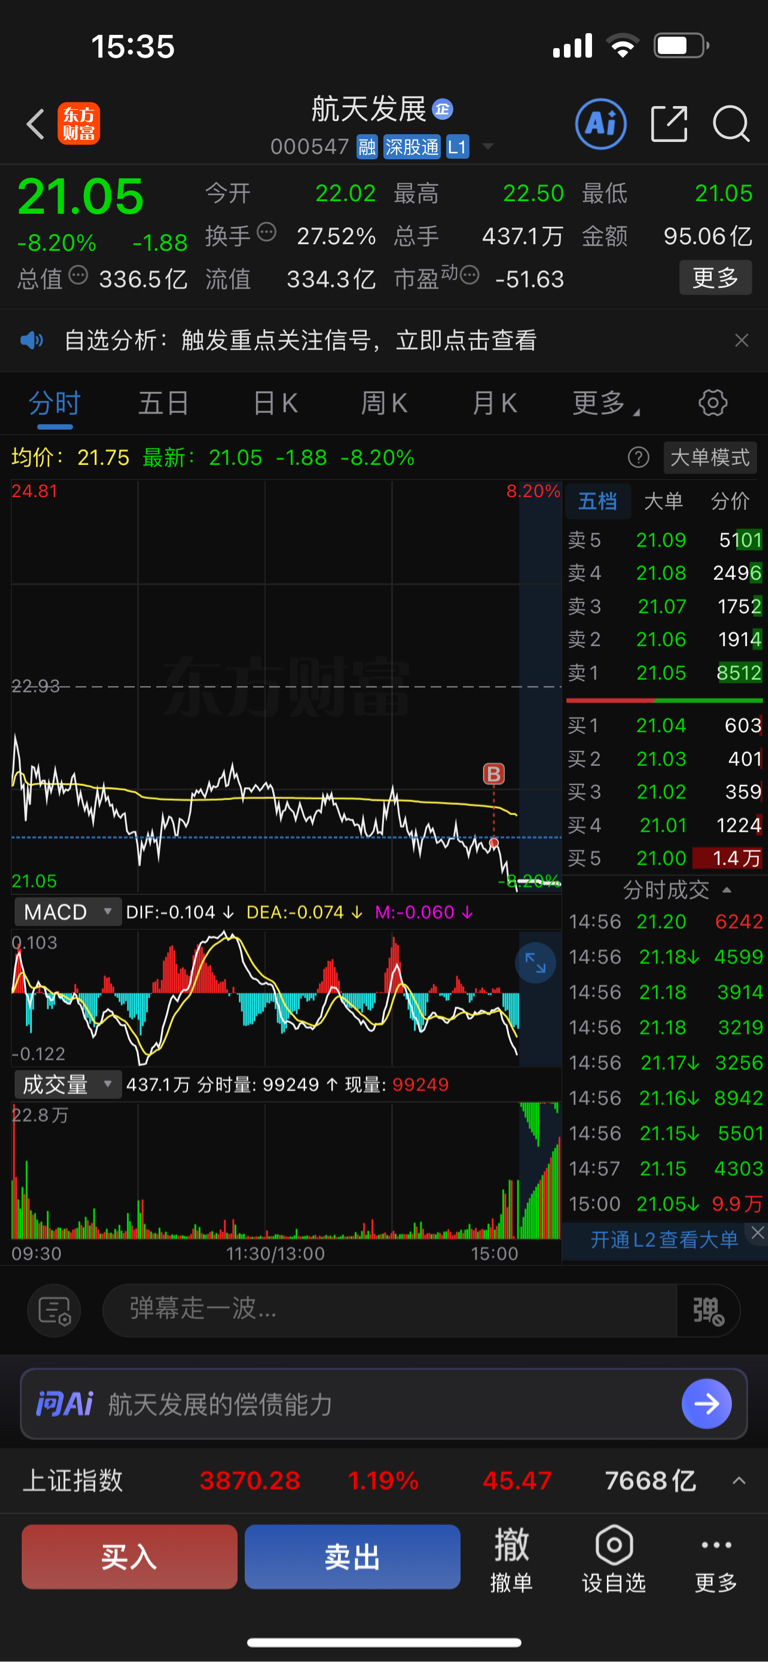Open search with the magnifier icon
Viewport: 768px width, 1662px height.
coord(731,124)
